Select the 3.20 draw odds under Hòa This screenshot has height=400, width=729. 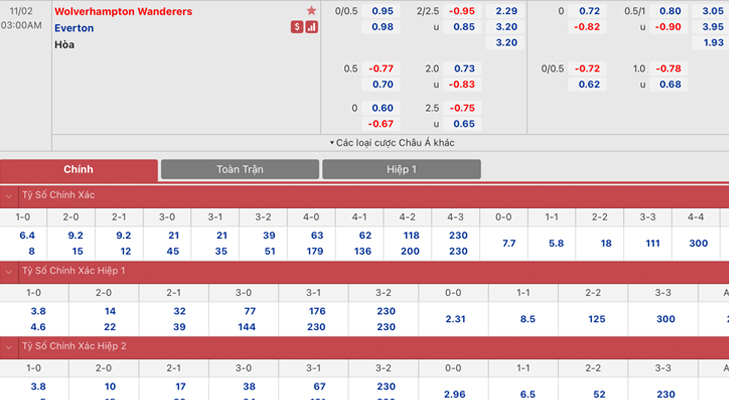[506, 43]
